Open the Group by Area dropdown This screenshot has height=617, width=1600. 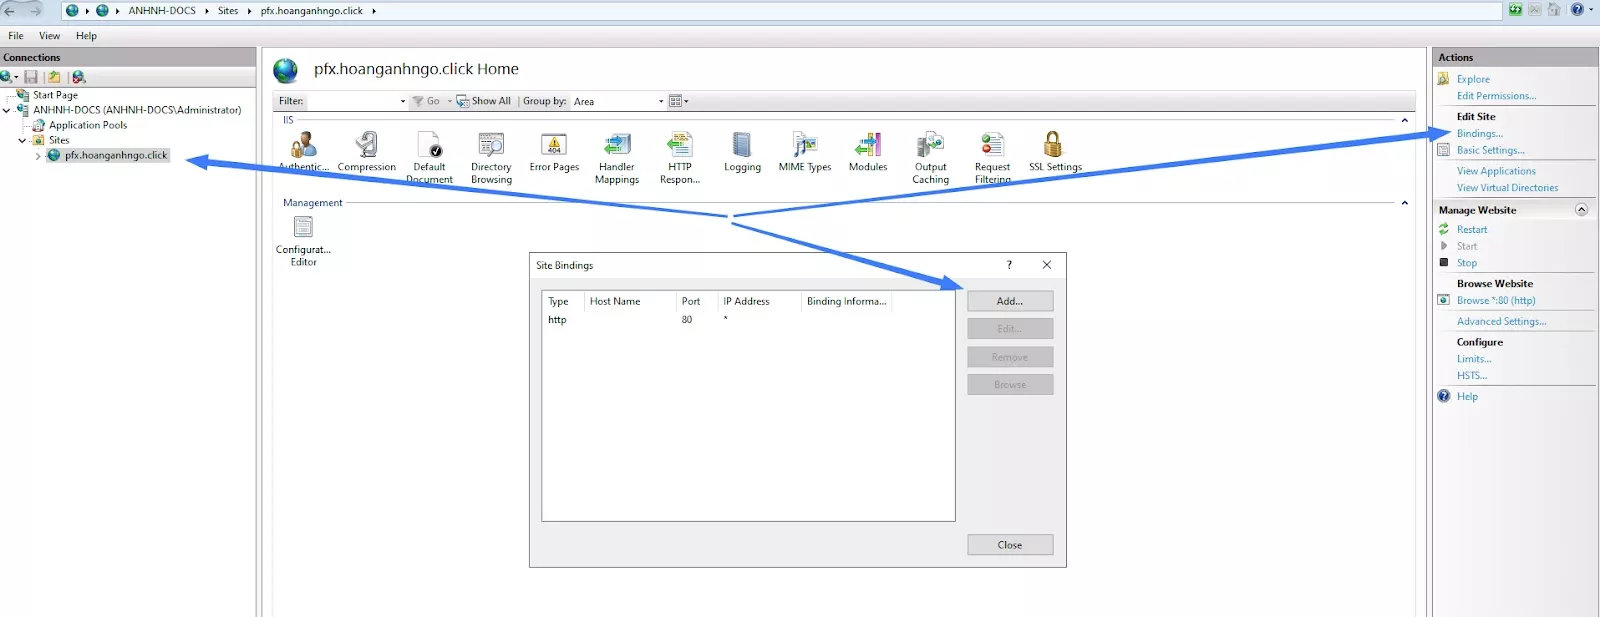pyautogui.click(x=660, y=101)
